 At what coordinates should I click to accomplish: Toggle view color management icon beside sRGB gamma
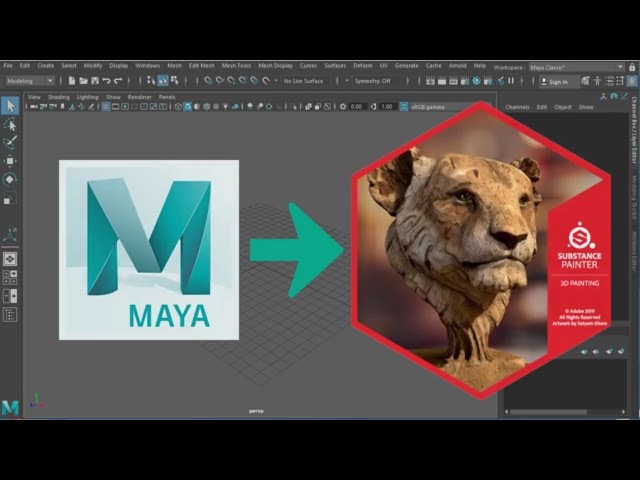pyautogui.click(x=404, y=107)
